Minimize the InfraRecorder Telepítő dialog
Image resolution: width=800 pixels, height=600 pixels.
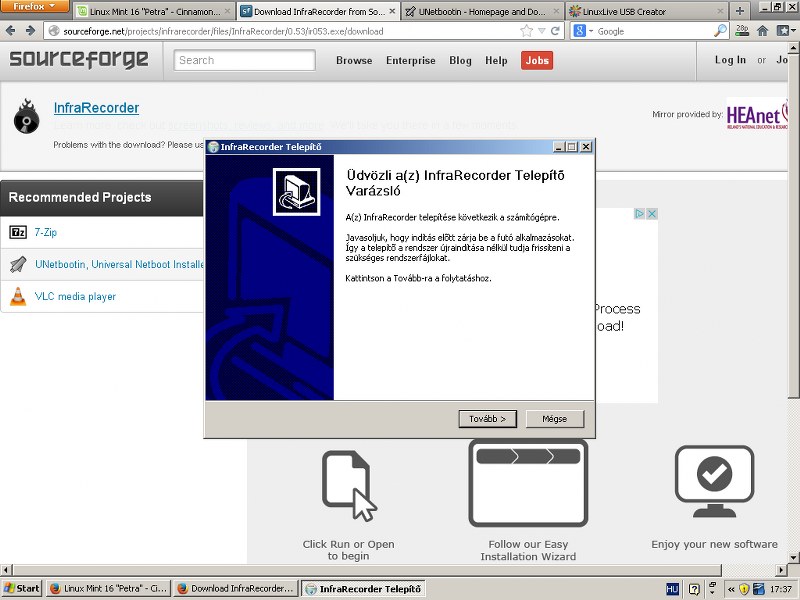[559, 147]
